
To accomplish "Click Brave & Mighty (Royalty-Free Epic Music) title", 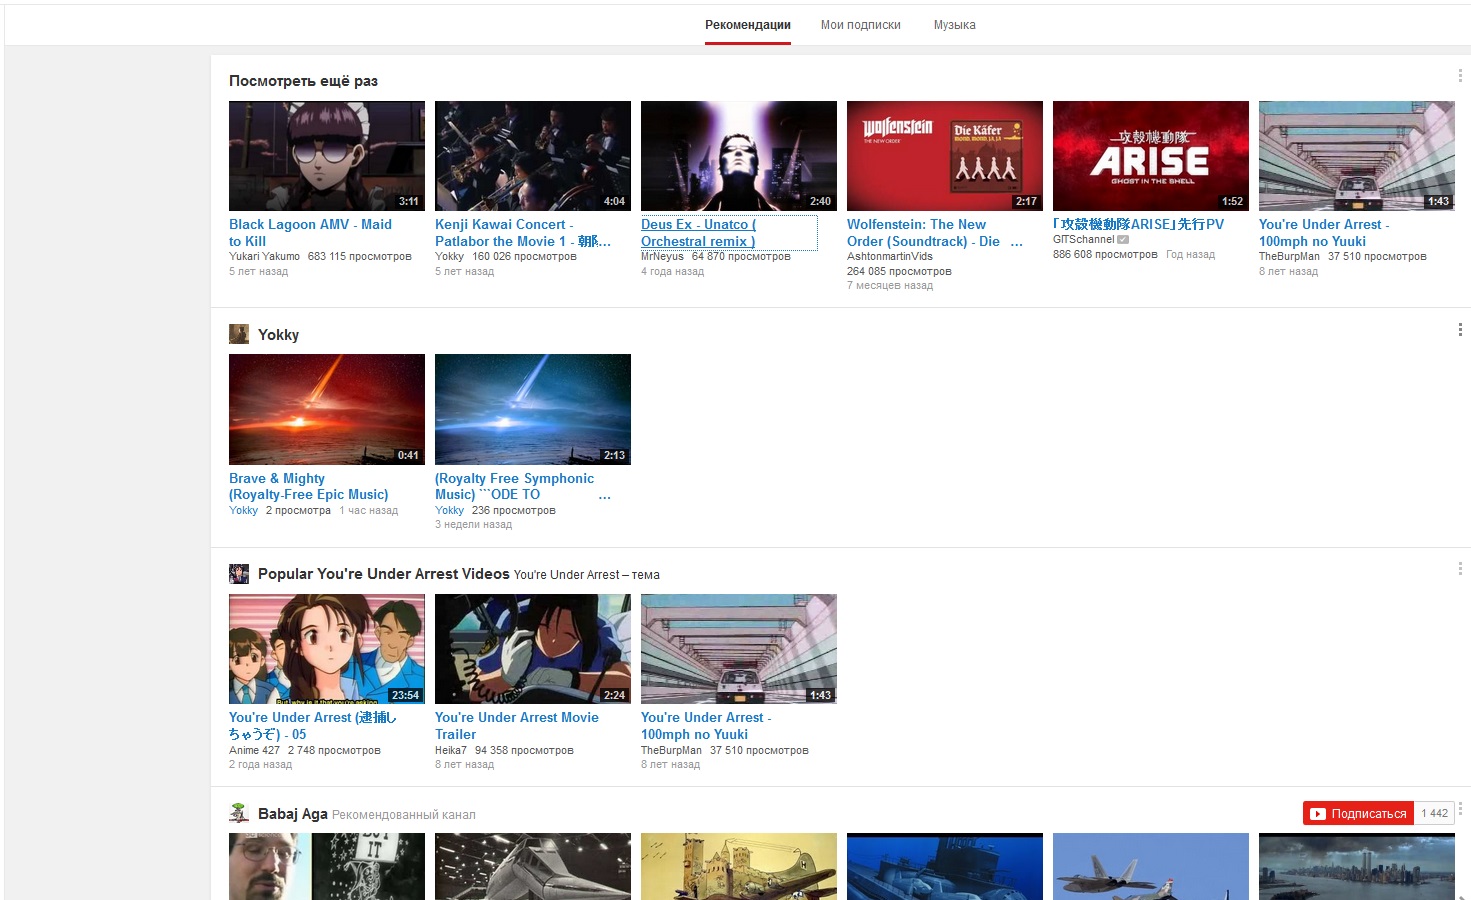I will pos(308,486).
